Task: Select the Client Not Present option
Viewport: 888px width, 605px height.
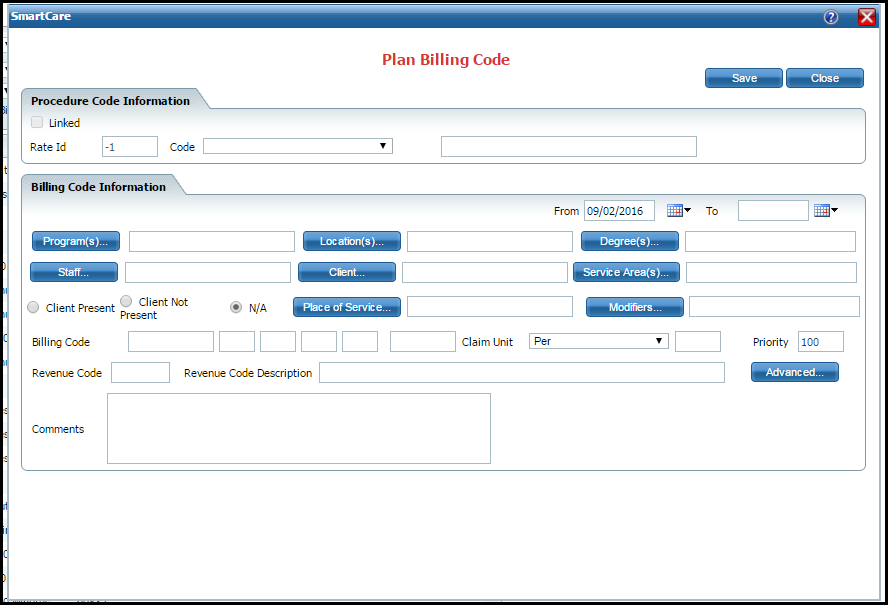Action: pyautogui.click(x=126, y=300)
